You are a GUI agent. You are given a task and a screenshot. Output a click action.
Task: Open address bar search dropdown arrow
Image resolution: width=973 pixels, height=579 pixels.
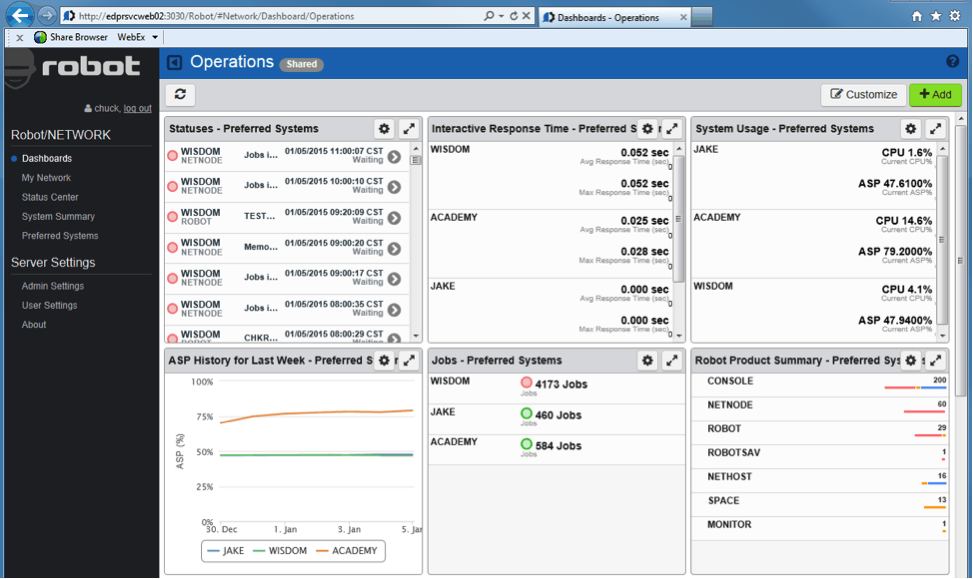tap(501, 16)
